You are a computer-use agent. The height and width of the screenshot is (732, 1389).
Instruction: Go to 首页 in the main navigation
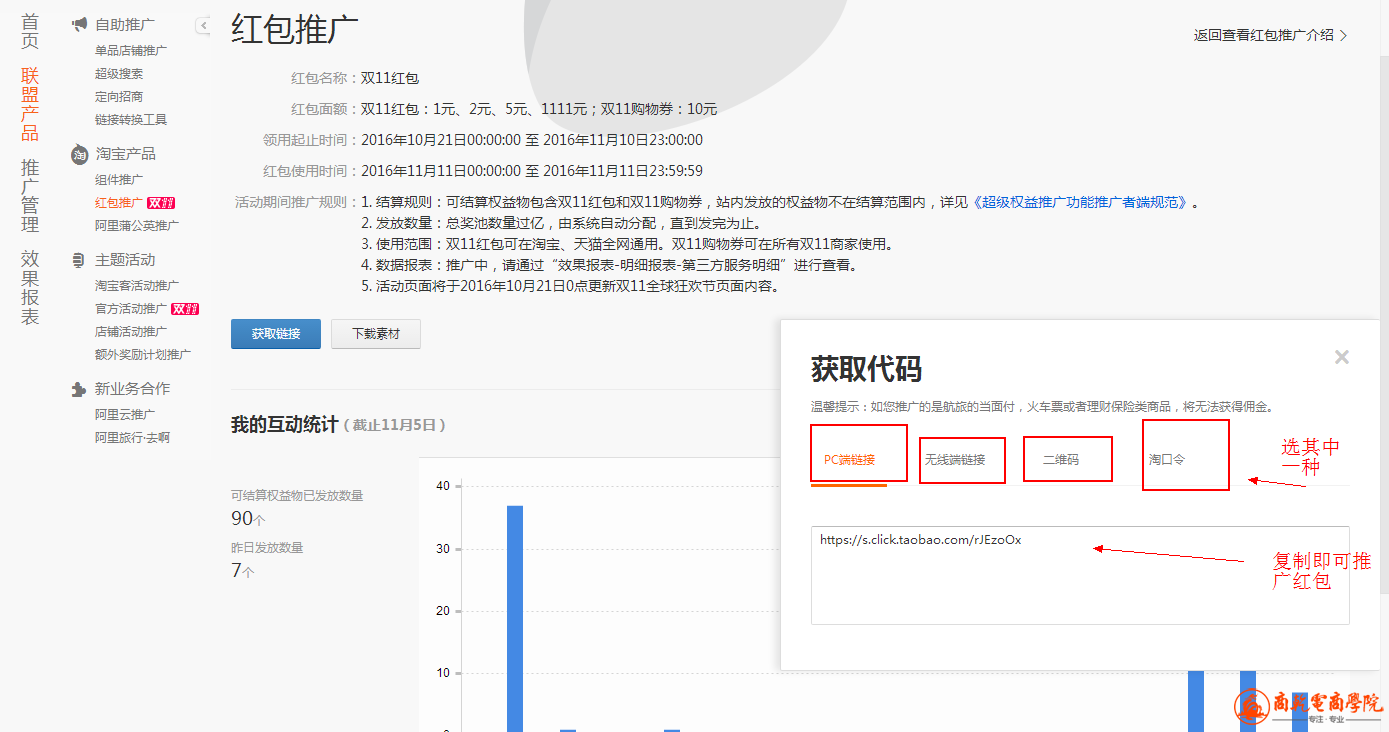pos(30,31)
